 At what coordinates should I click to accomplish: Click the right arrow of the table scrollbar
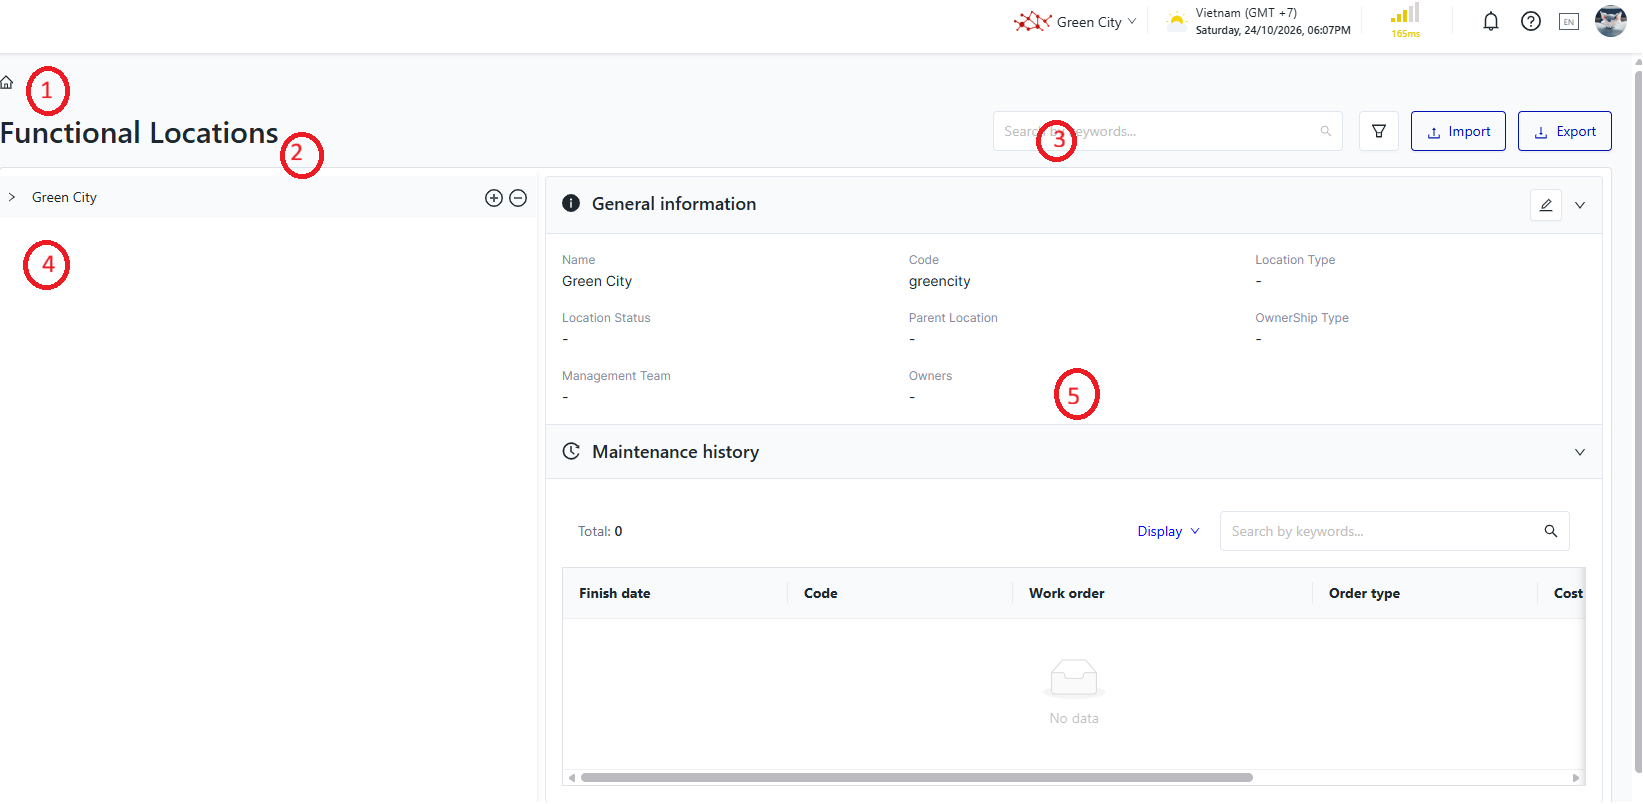pos(1576,777)
